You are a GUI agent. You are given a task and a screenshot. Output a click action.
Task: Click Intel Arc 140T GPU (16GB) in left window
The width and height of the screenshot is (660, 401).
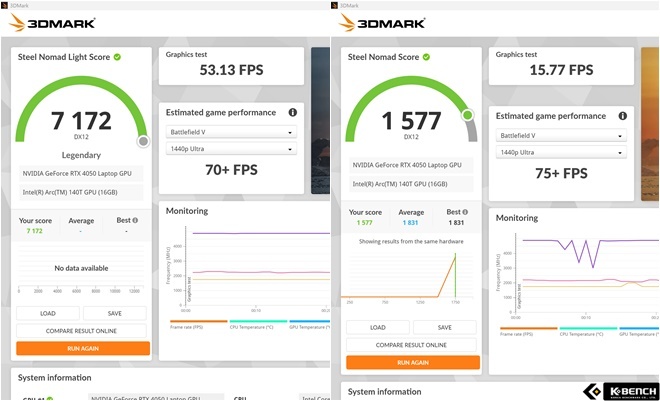pyautogui.click(x=80, y=192)
